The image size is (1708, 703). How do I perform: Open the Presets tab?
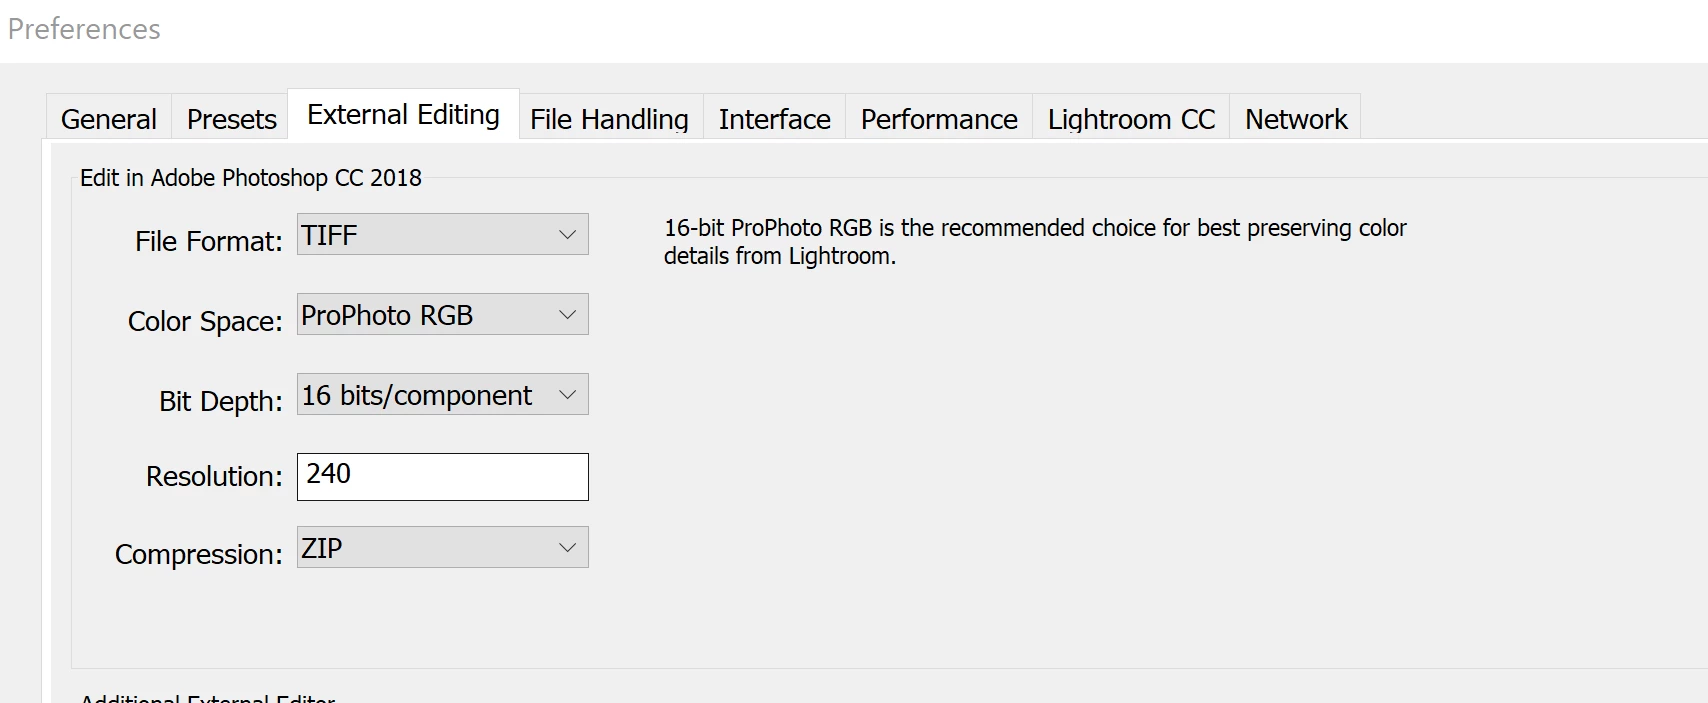231,119
